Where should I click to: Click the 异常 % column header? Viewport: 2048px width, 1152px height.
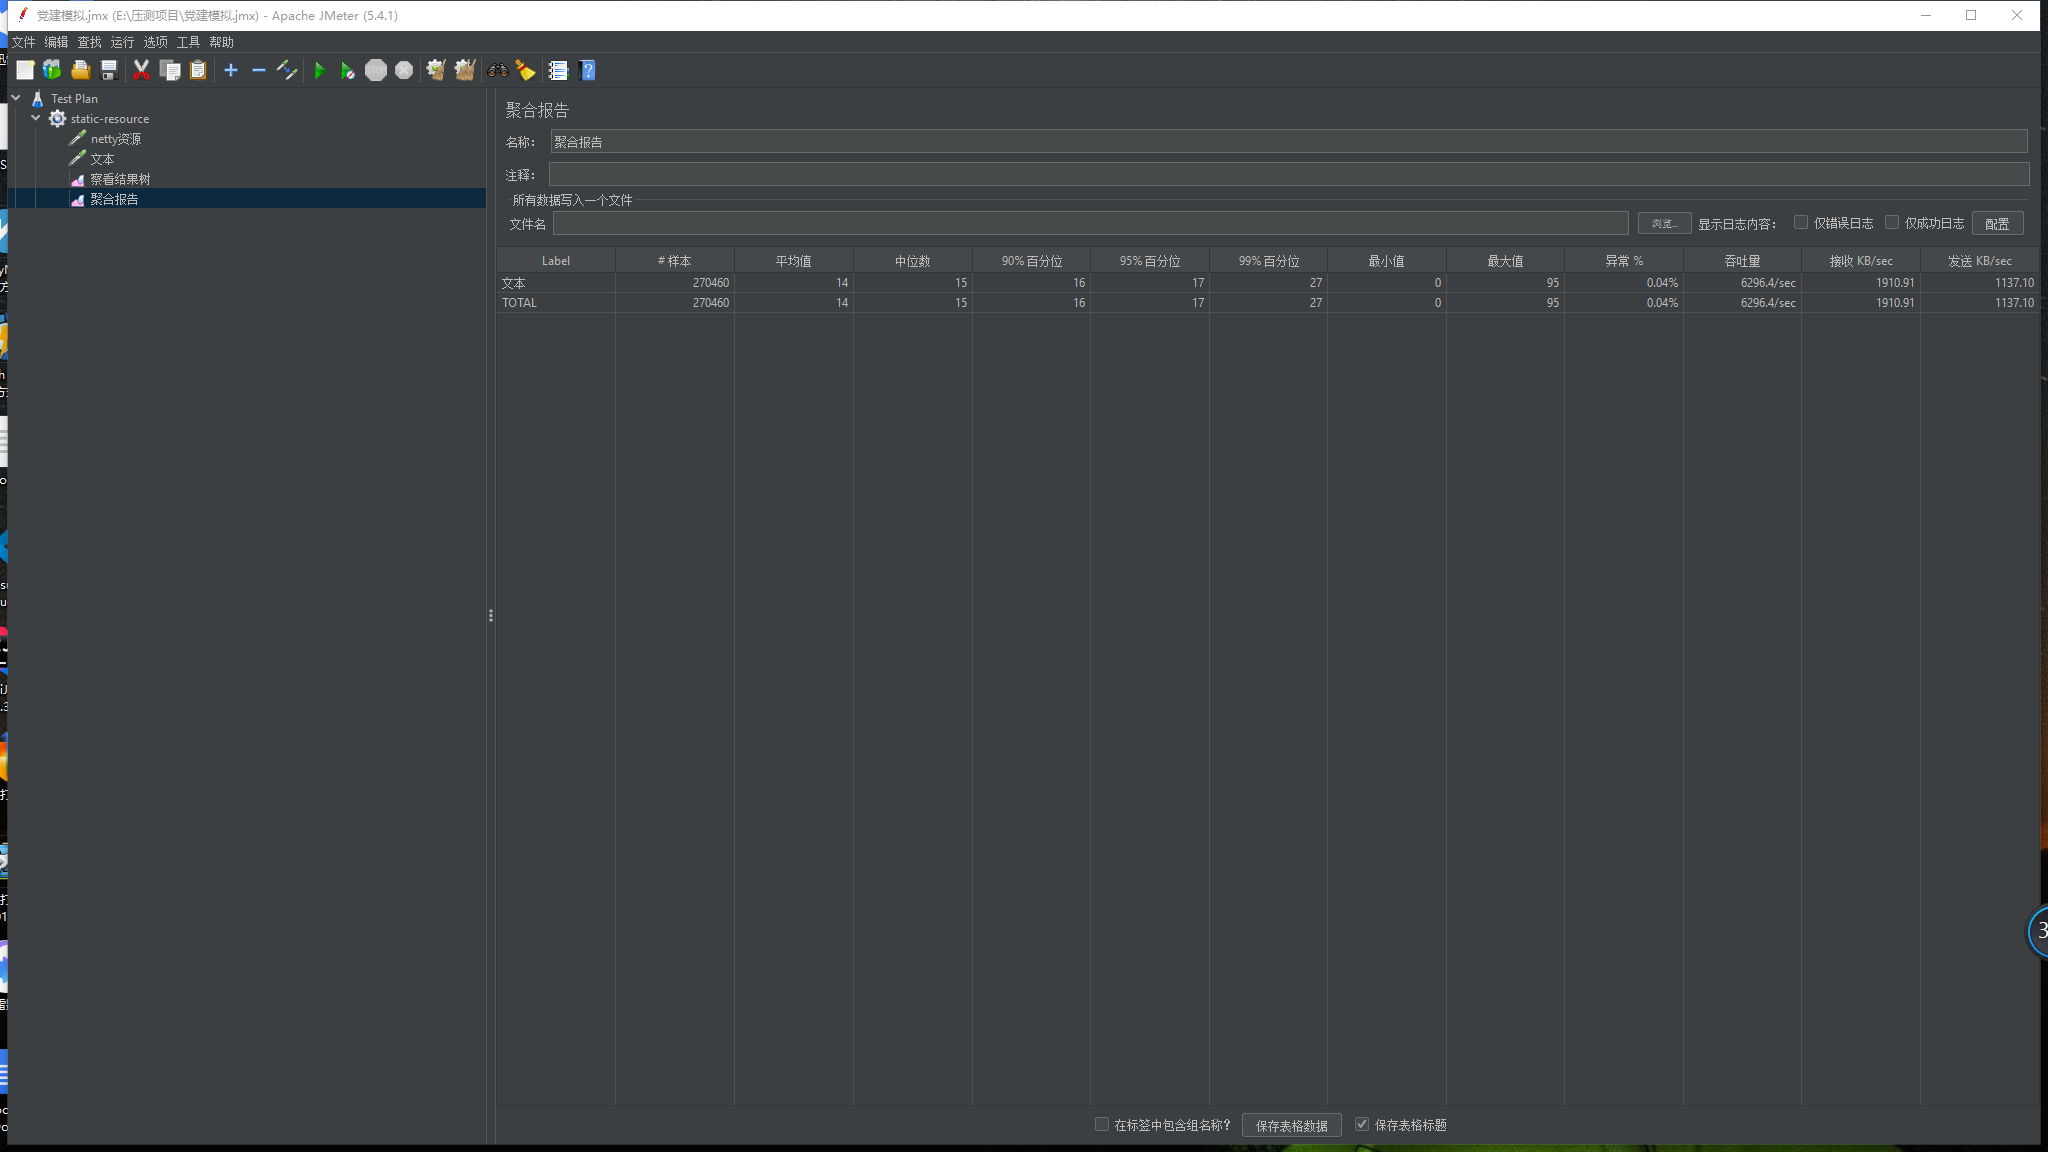1624,261
